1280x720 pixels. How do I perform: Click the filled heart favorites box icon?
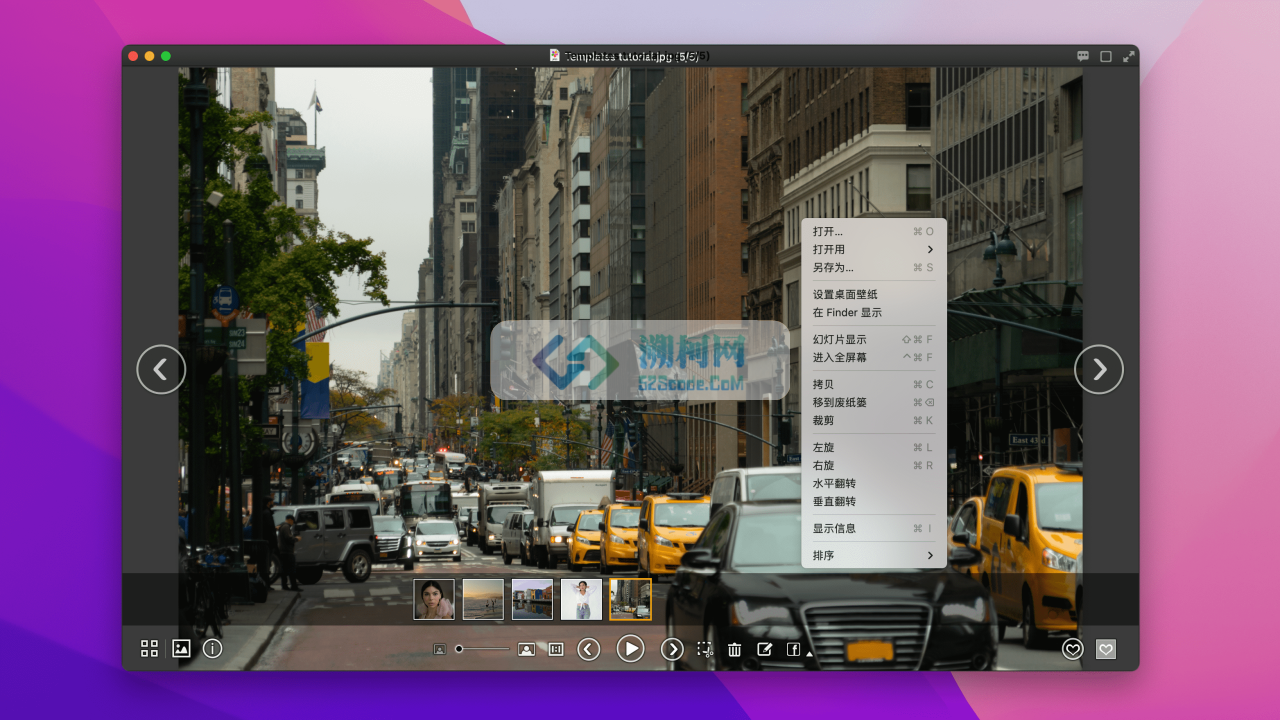pyautogui.click(x=1105, y=649)
